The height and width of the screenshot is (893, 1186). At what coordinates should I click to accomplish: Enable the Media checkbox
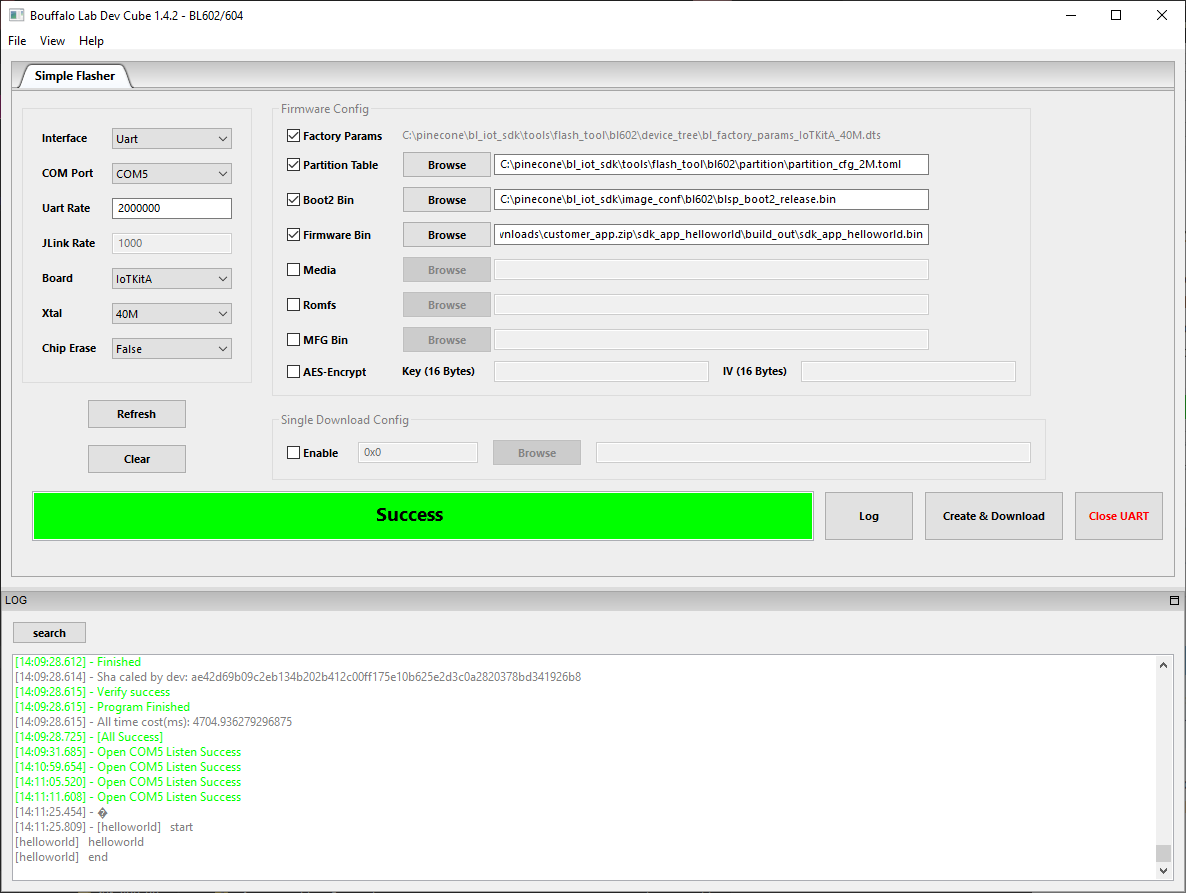click(x=293, y=270)
